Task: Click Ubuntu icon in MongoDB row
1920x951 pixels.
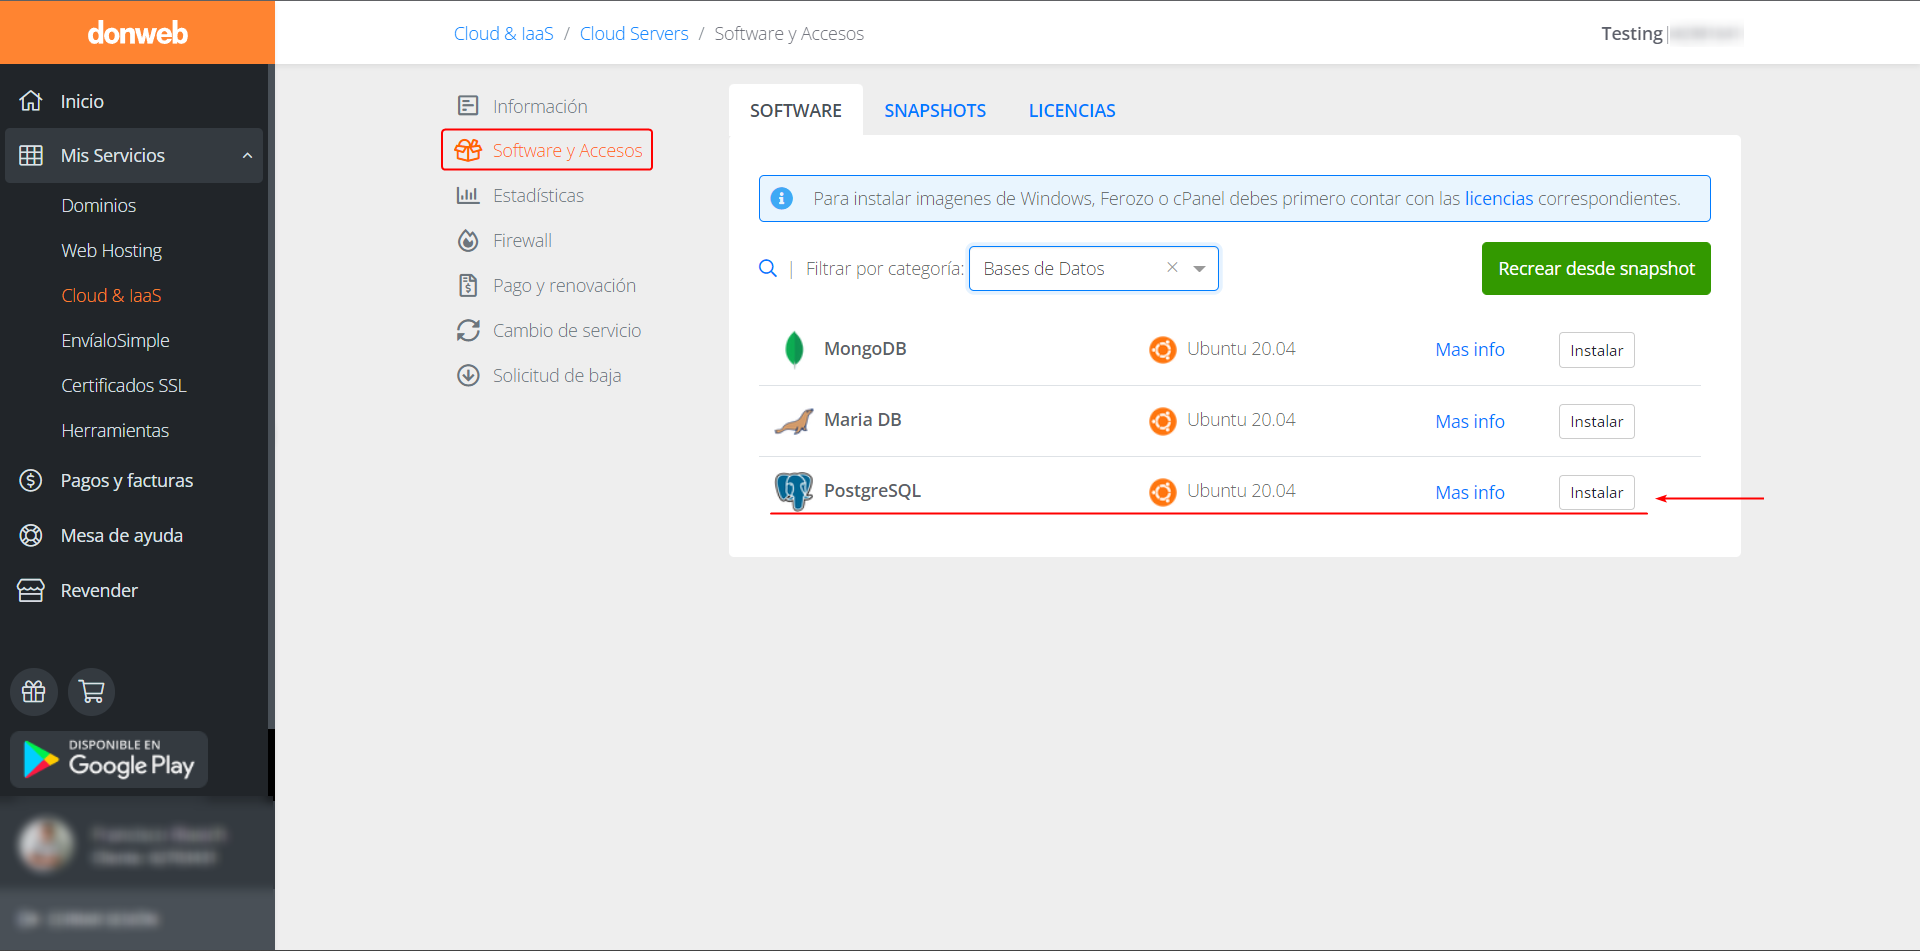Action: (1162, 349)
